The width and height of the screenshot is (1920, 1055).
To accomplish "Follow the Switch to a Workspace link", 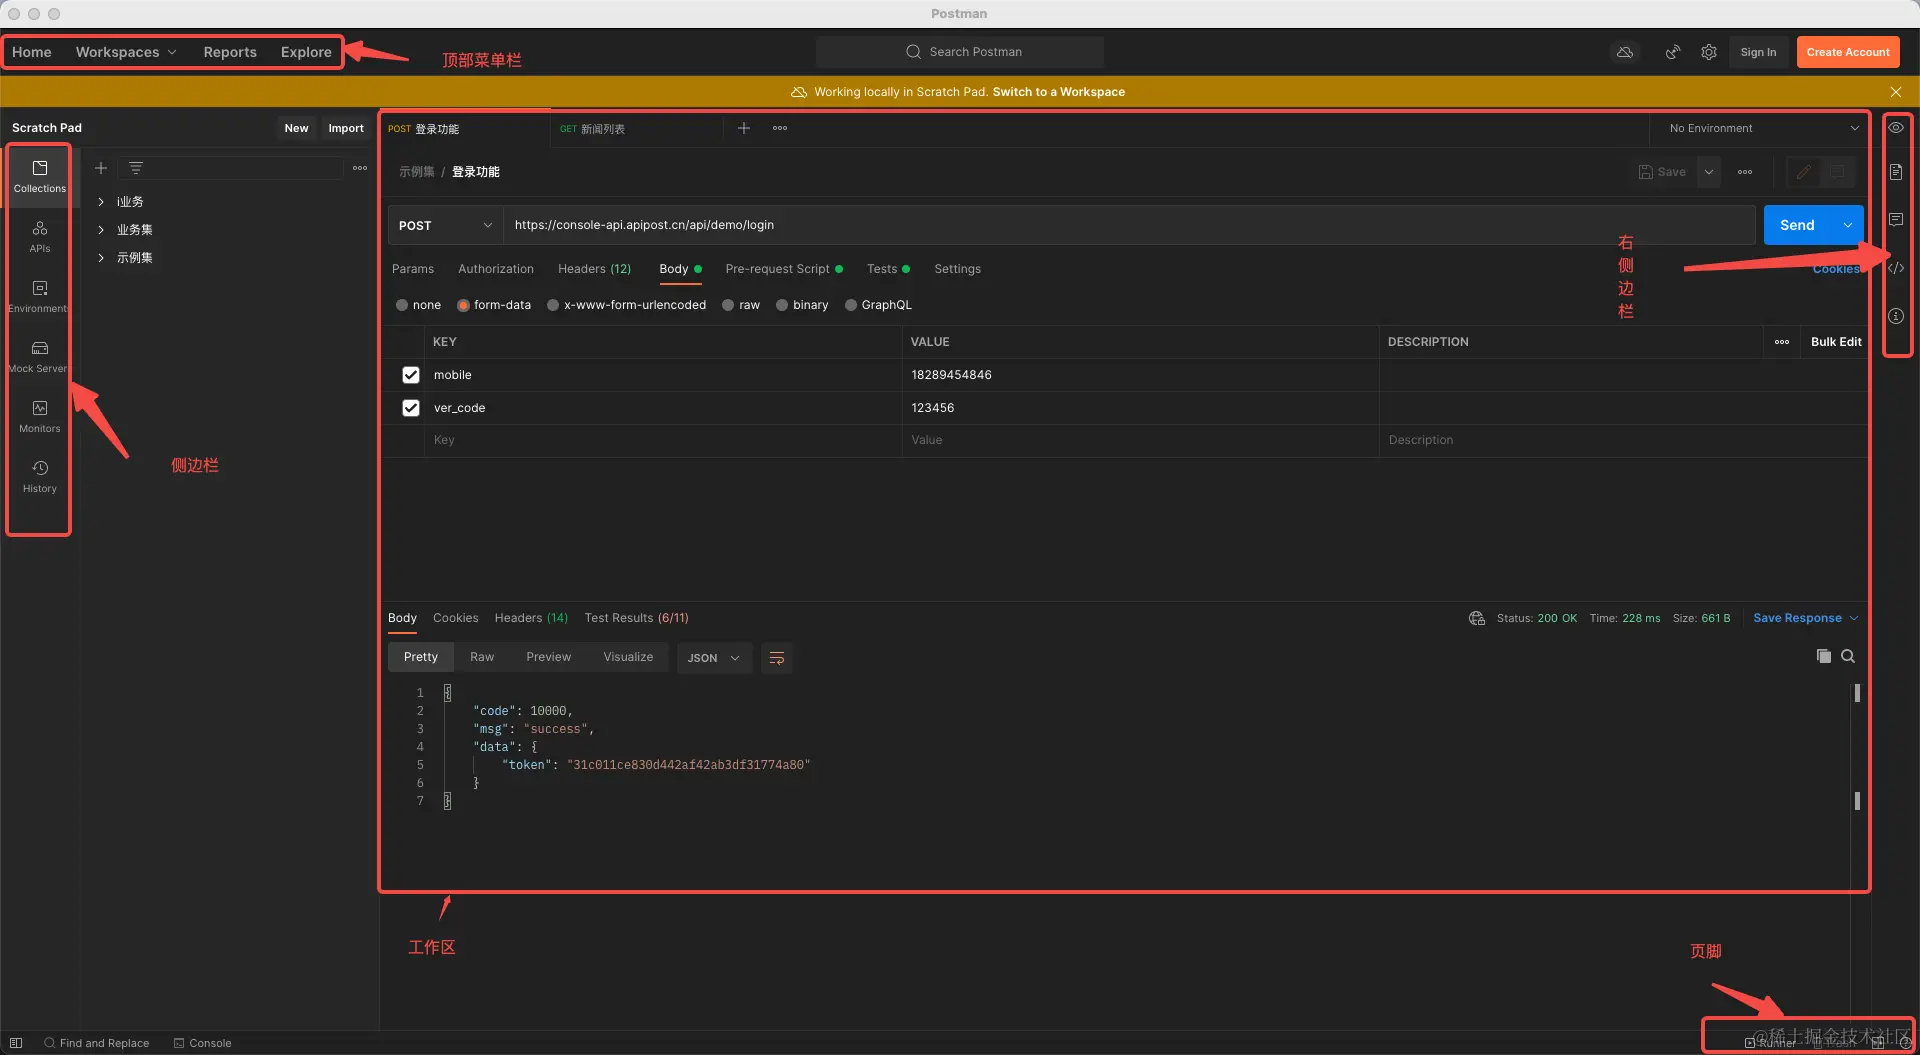I will 1059,92.
